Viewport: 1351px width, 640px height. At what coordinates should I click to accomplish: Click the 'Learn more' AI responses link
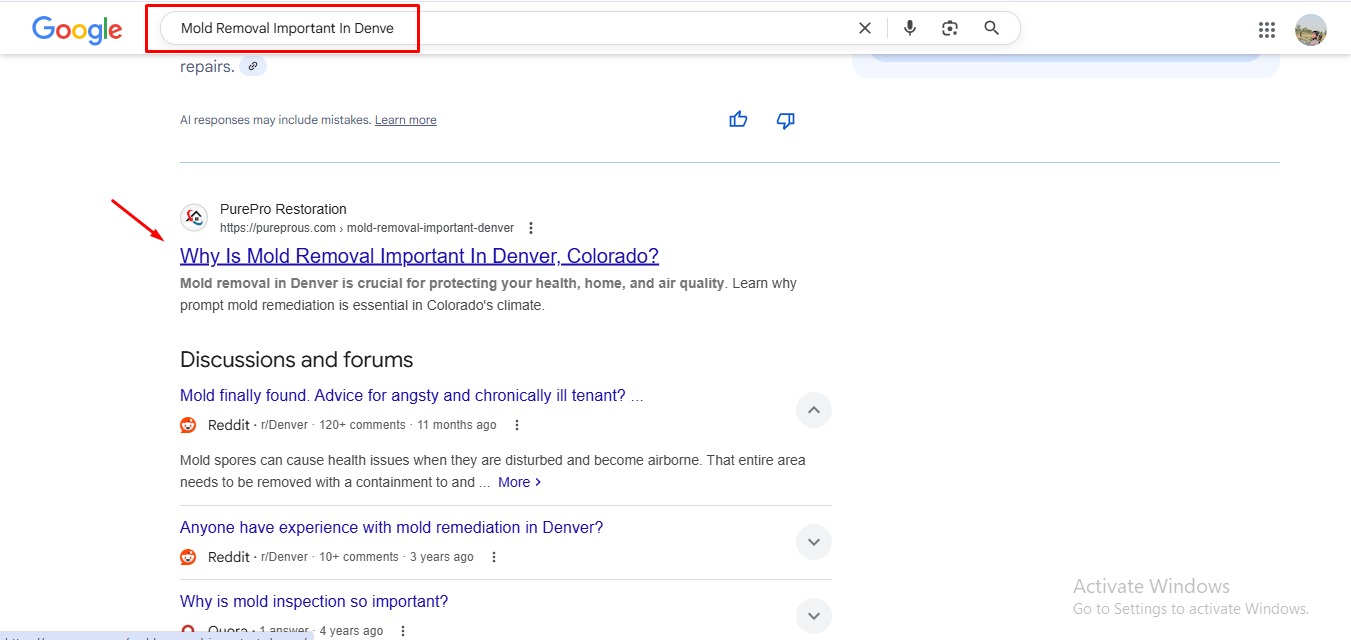click(405, 120)
